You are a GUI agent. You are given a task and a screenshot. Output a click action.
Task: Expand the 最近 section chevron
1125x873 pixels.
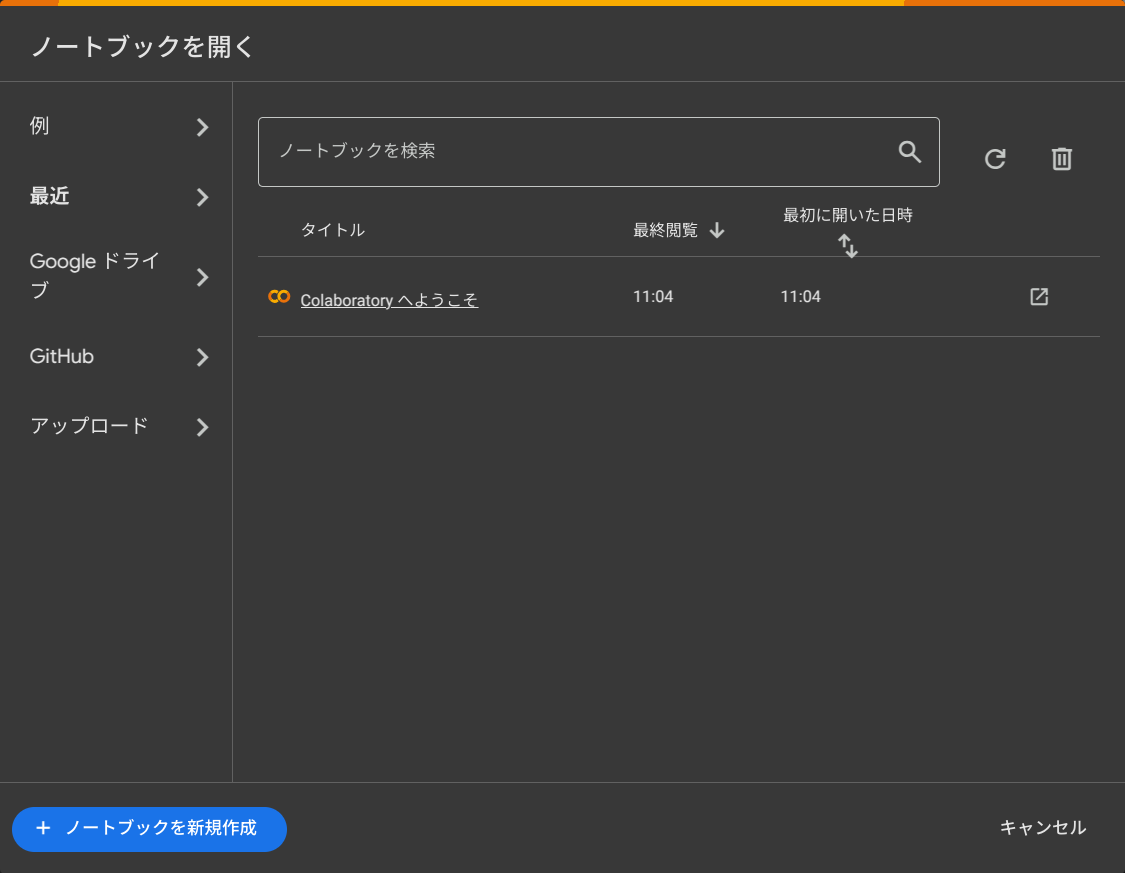[x=202, y=197]
